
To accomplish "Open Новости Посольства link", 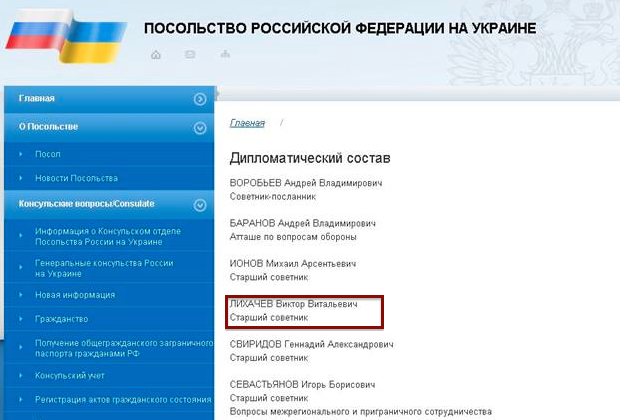I will pos(76,178).
